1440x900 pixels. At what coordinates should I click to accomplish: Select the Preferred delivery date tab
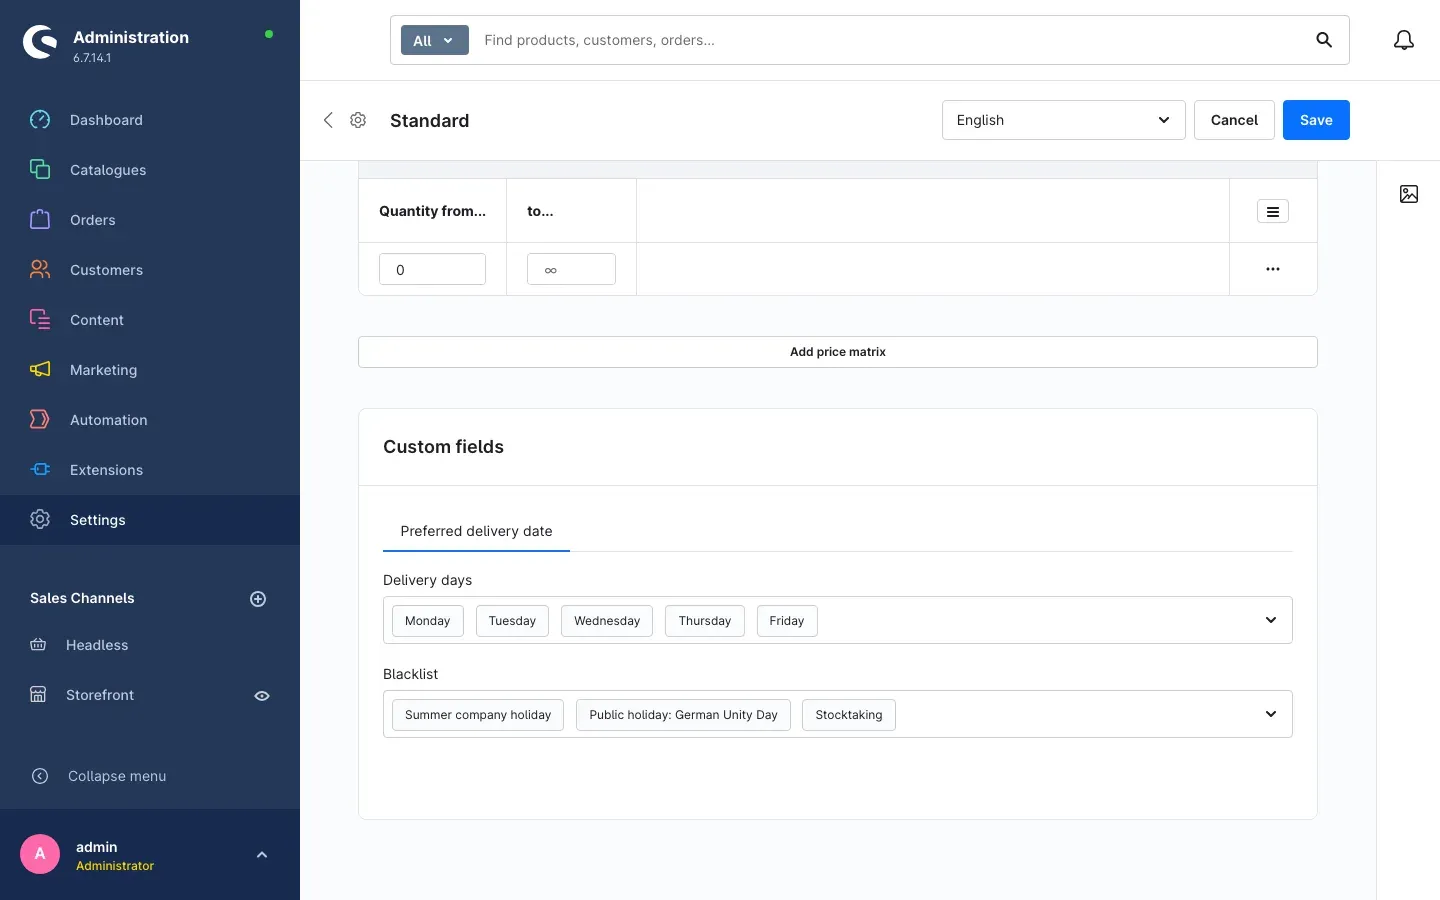pos(476,531)
